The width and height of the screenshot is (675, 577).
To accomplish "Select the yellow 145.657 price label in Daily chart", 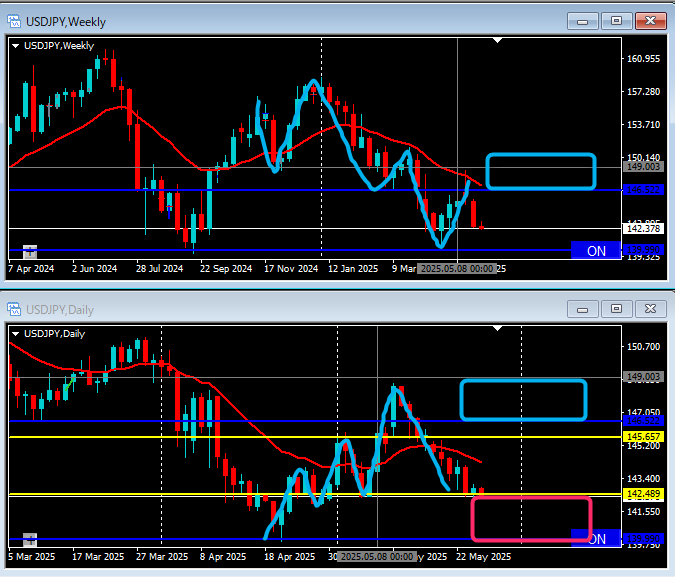I will (643, 437).
